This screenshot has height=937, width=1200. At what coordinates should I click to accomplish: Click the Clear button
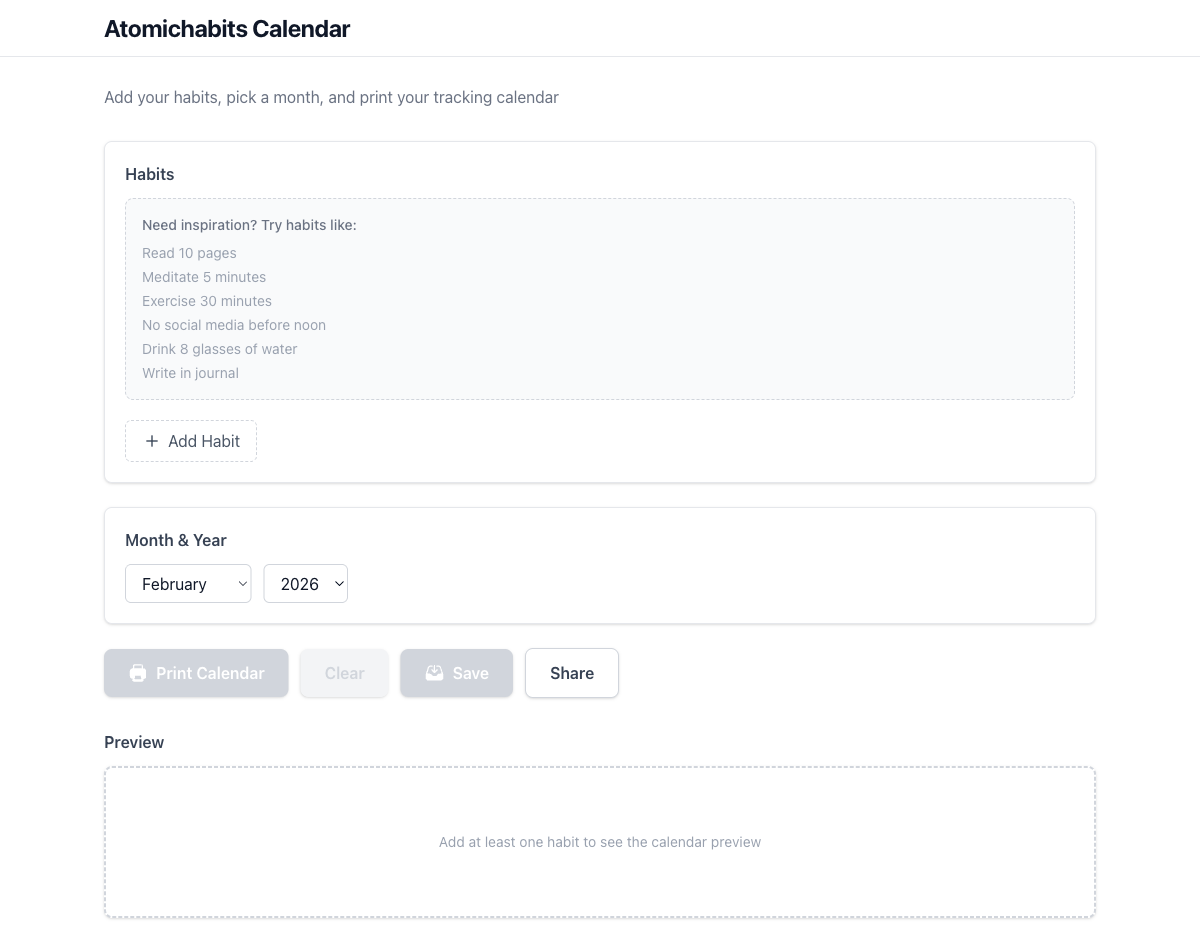(343, 673)
